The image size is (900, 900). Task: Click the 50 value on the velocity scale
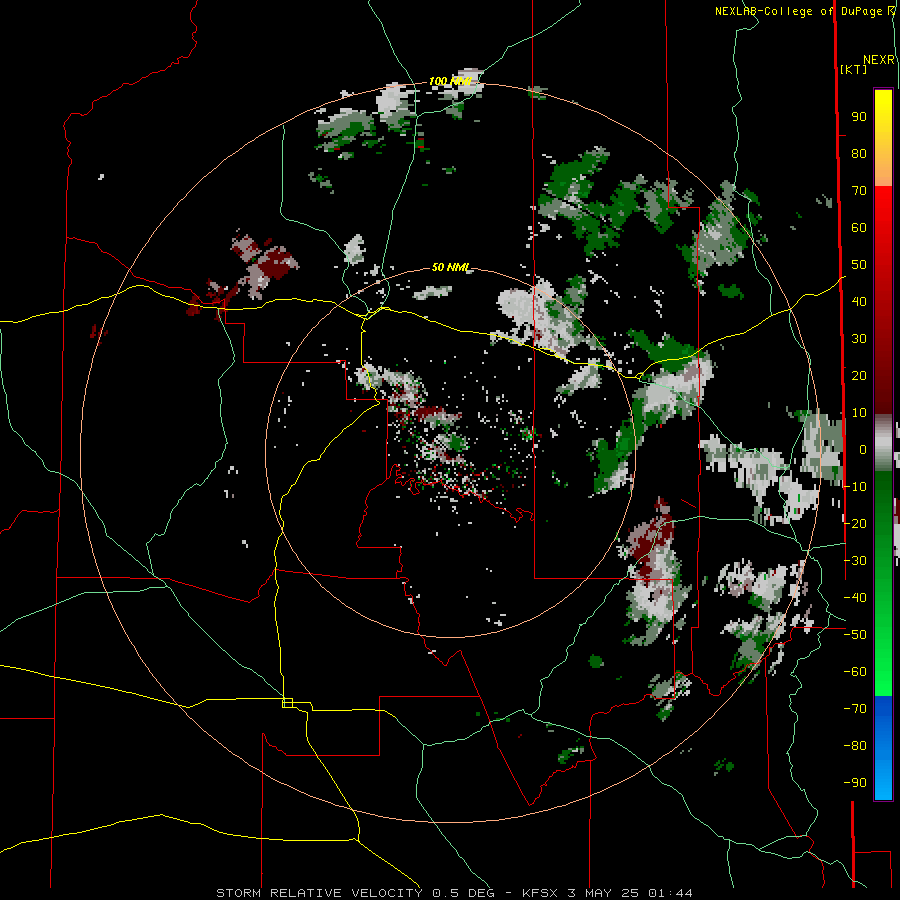[859, 265]
